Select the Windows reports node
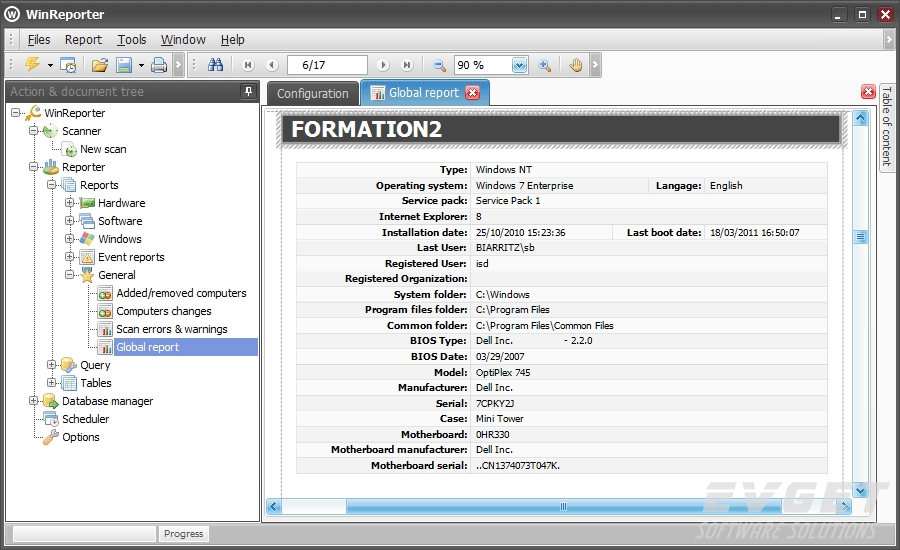The height and width of the screenshot is (550, 900). click(119, 239)
